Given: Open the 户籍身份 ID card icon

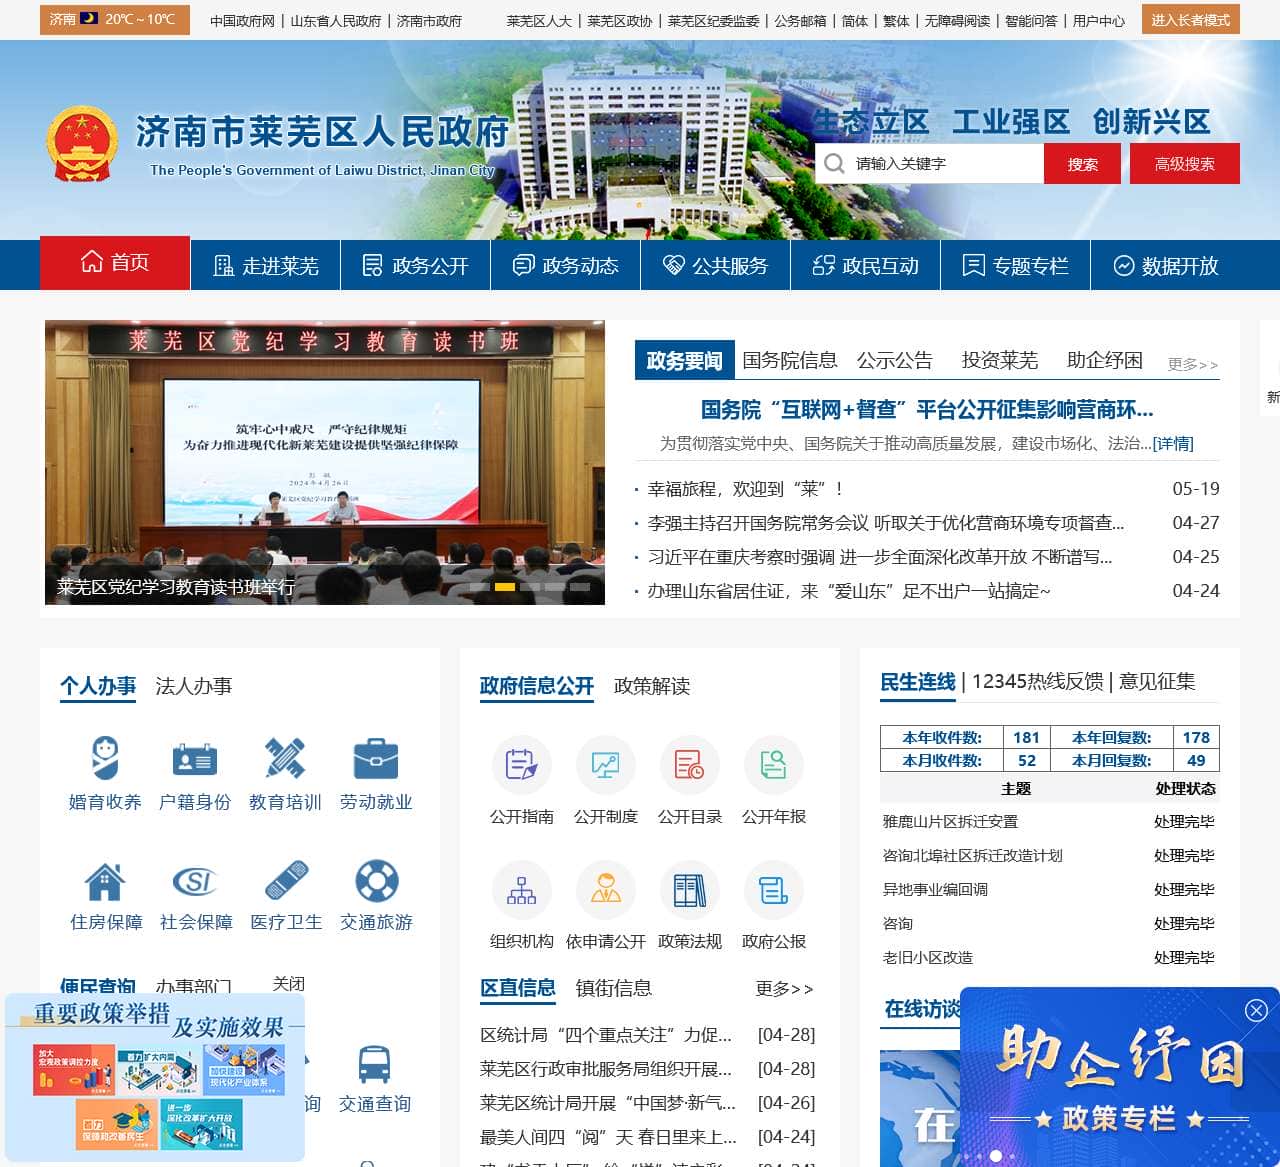Looking at the screenshot, I should [x=195, y=758].
